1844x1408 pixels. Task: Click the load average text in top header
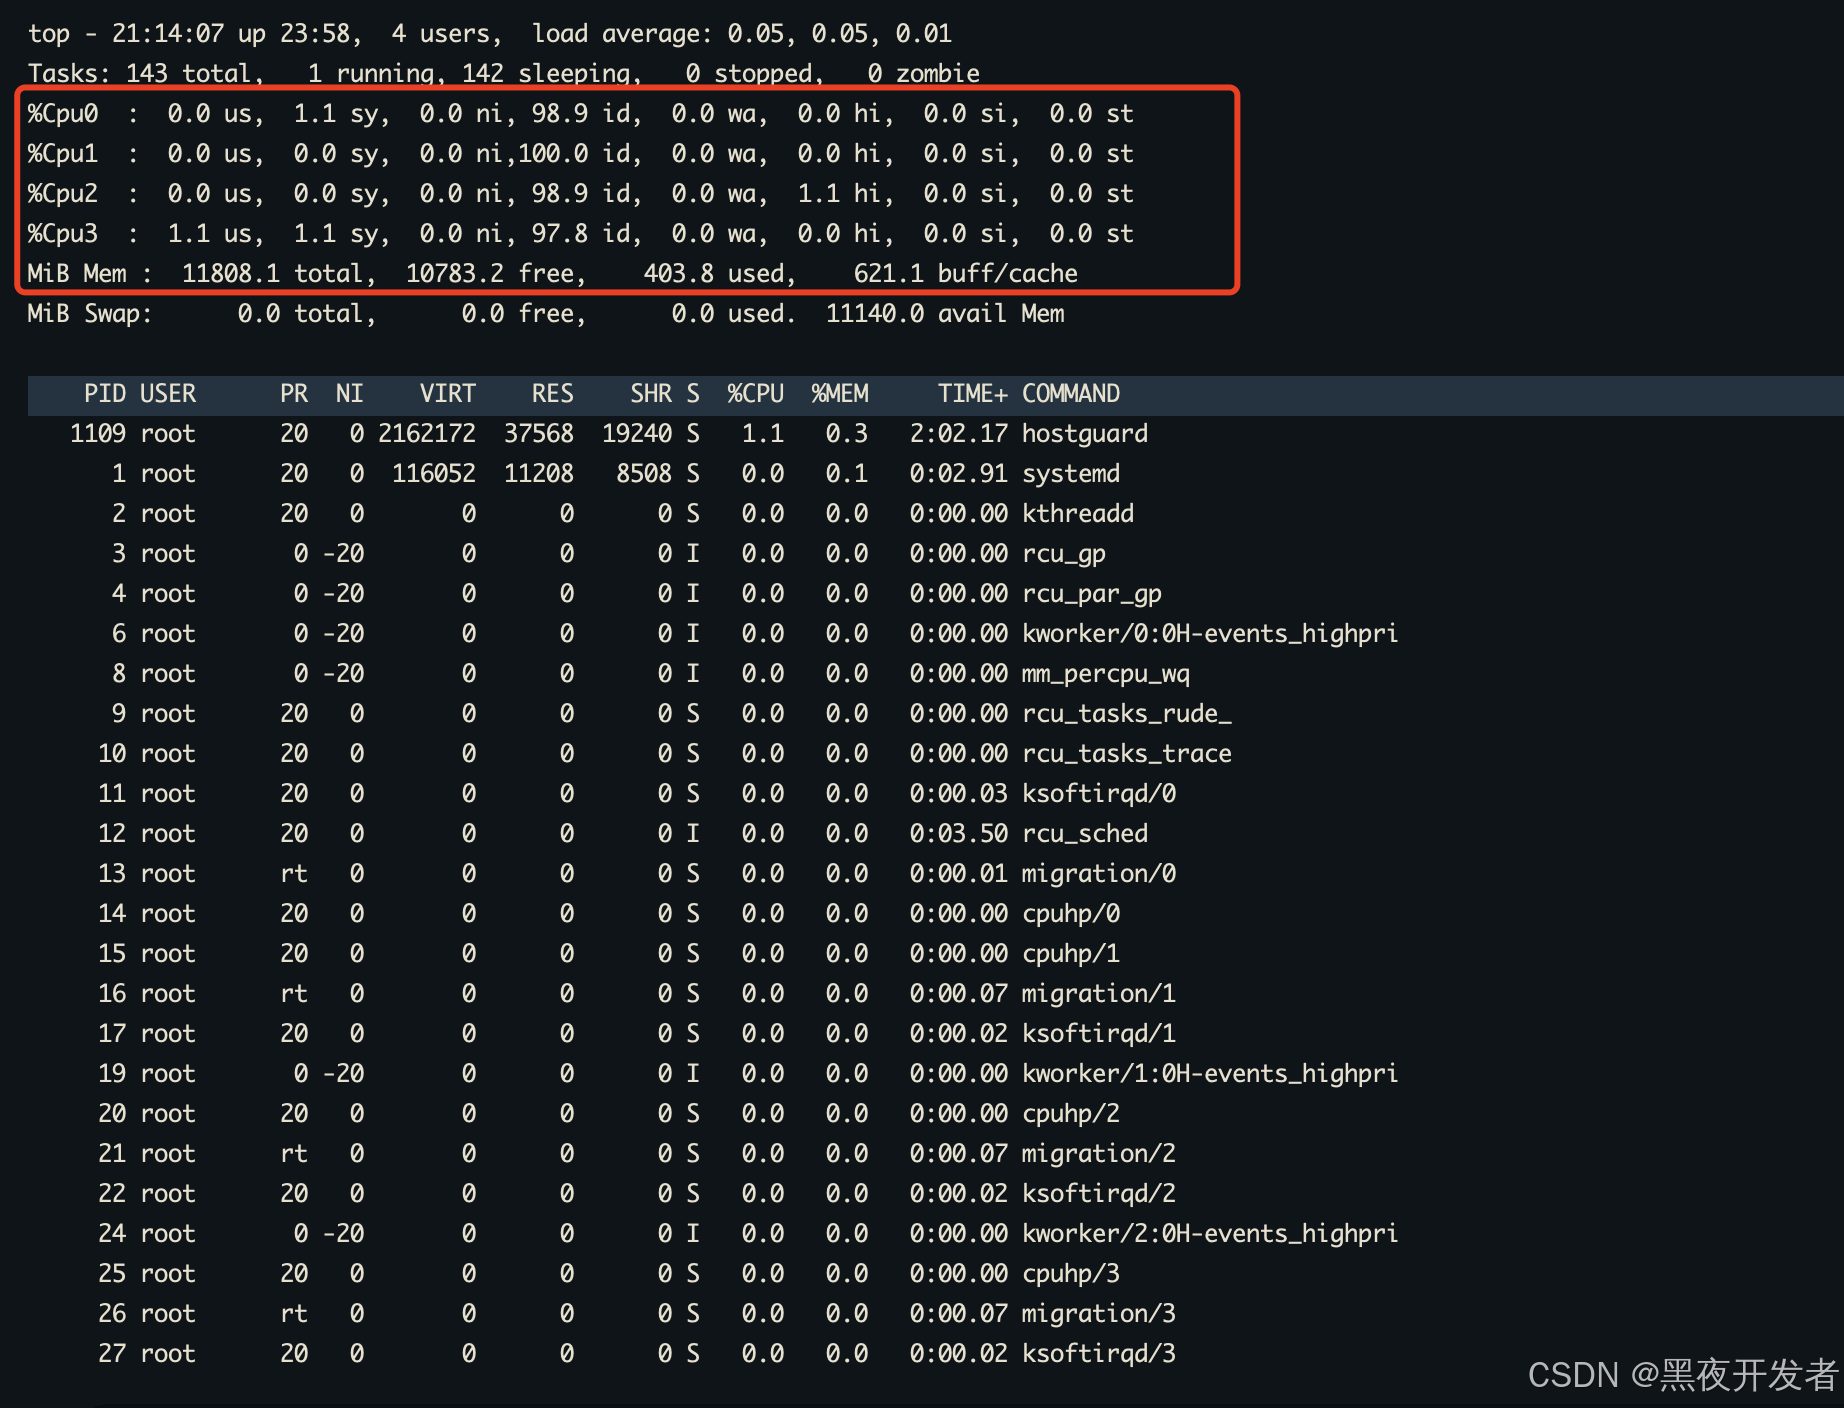(x=741, y=34)
